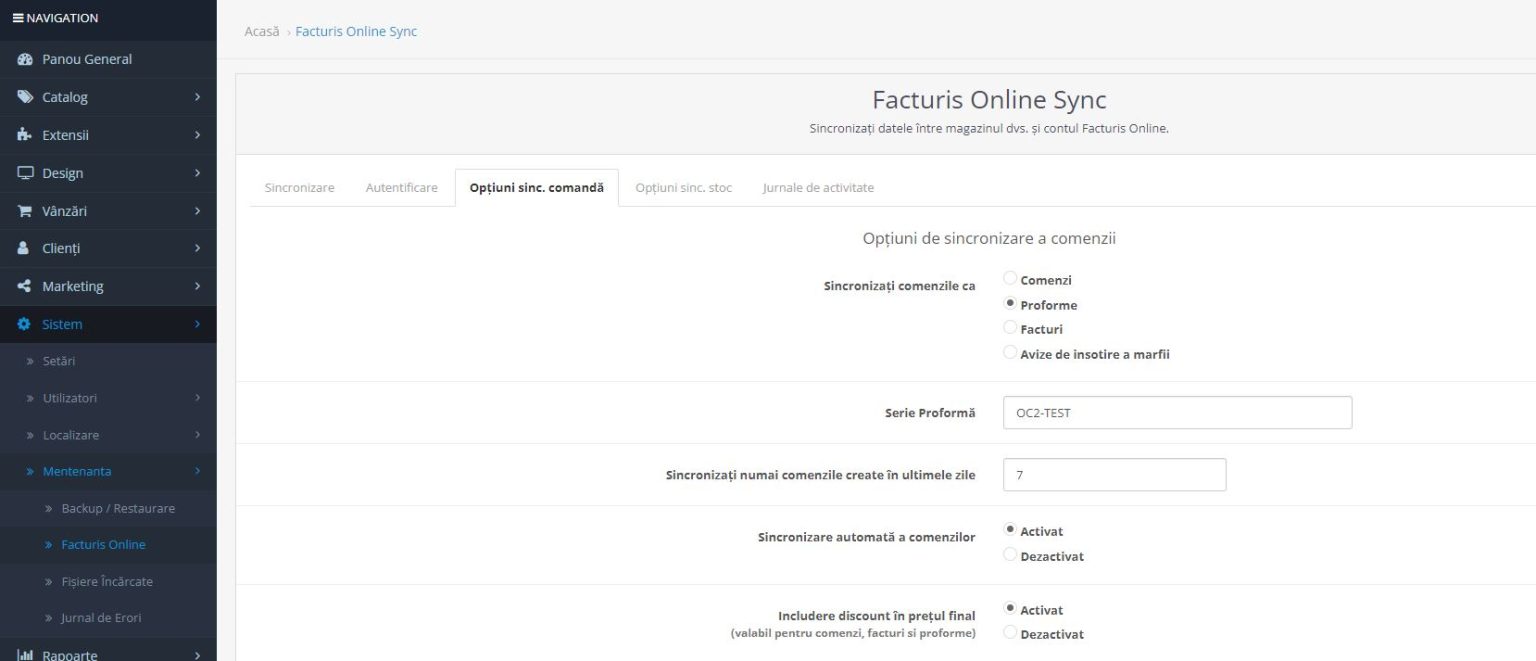The width and height of the screenshot is (1536, 661).
Task: Click the Clienți user icon
Action: [24, 248]
